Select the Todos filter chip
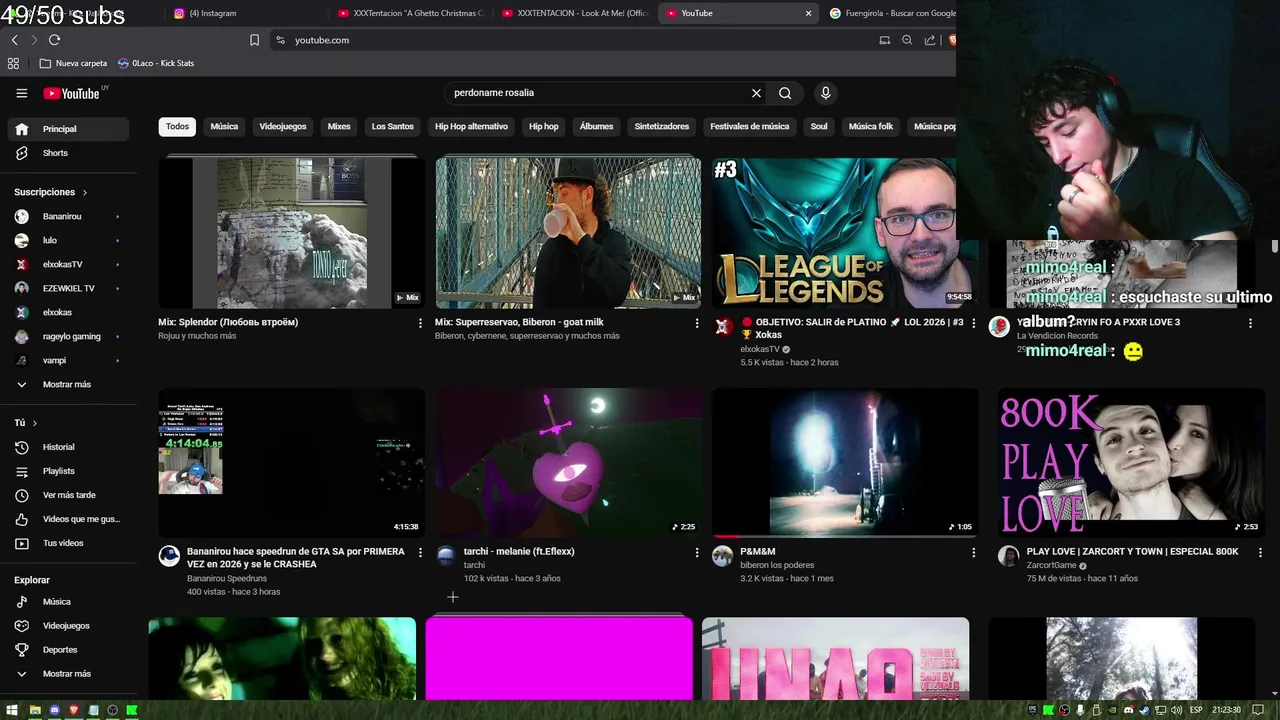This screenshot has width=1280, height=720. [177, 127]
